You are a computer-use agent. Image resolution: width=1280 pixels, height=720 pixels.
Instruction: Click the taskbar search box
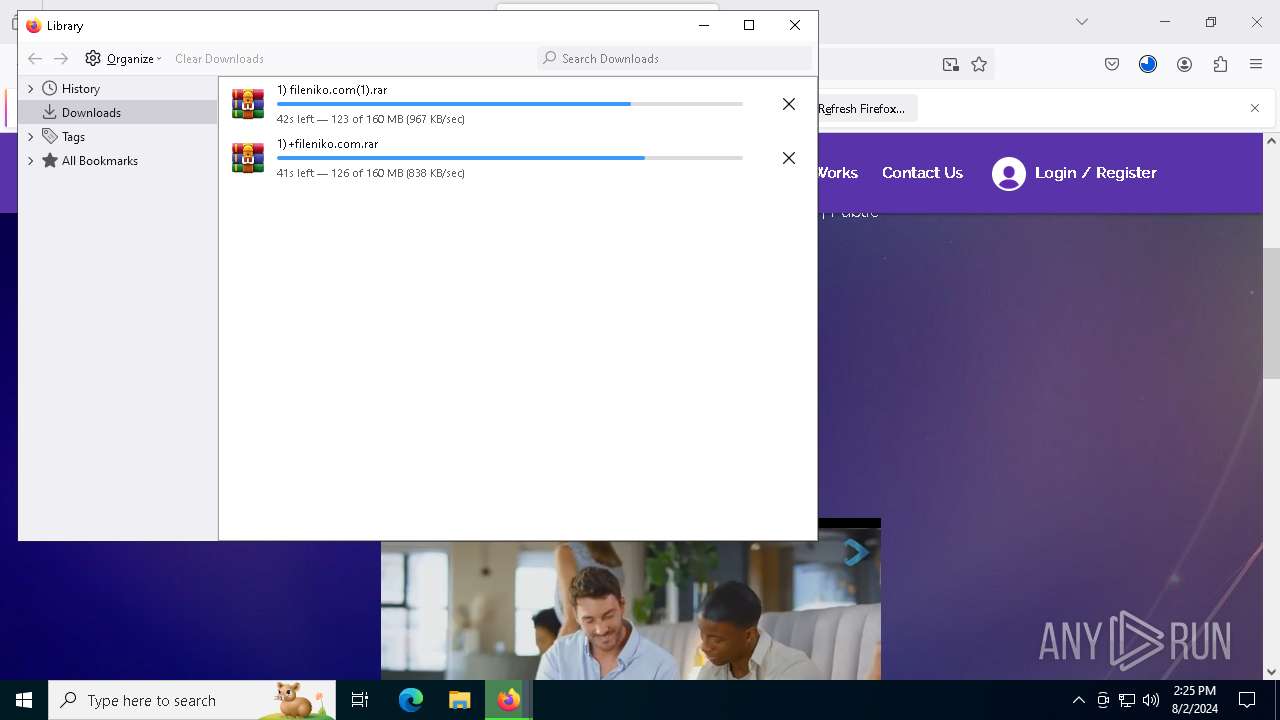click(x=192, y=700)
